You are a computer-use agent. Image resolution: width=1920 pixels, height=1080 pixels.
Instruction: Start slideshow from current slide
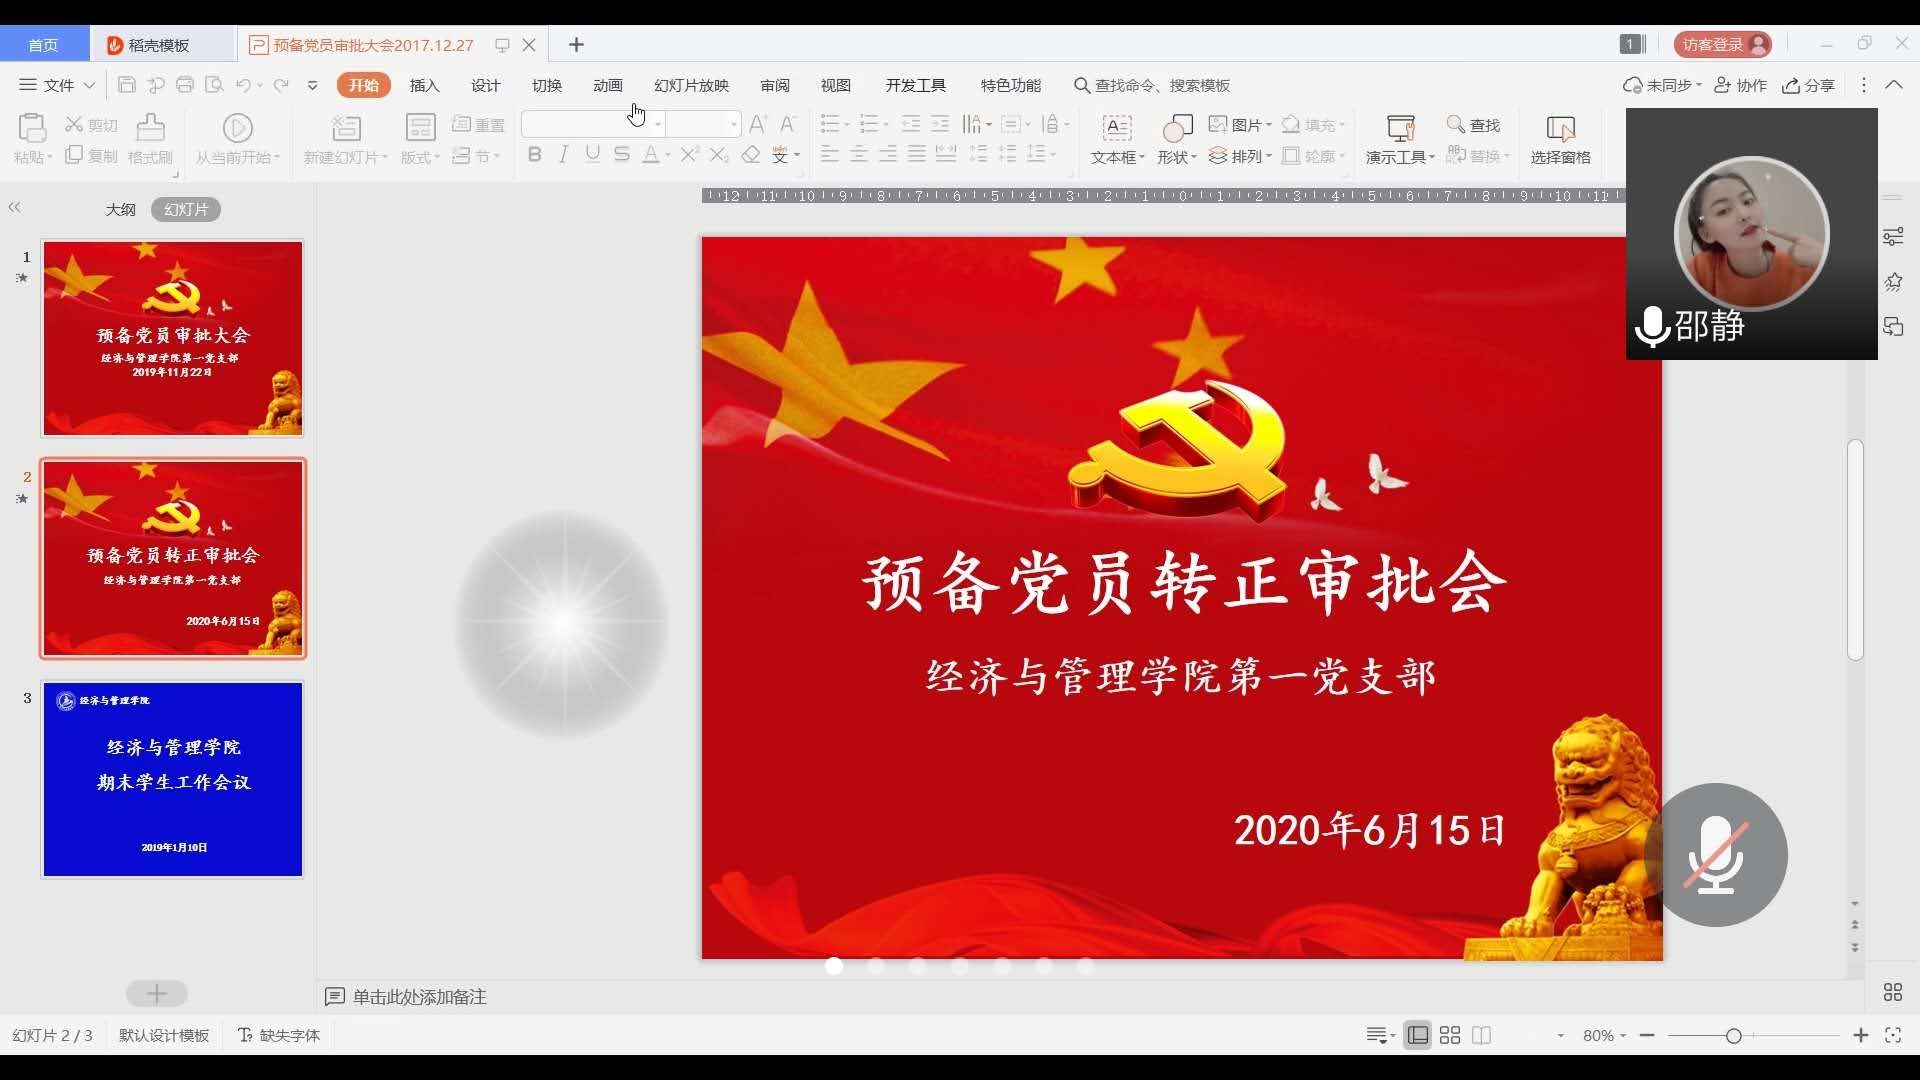coord(237,128)
